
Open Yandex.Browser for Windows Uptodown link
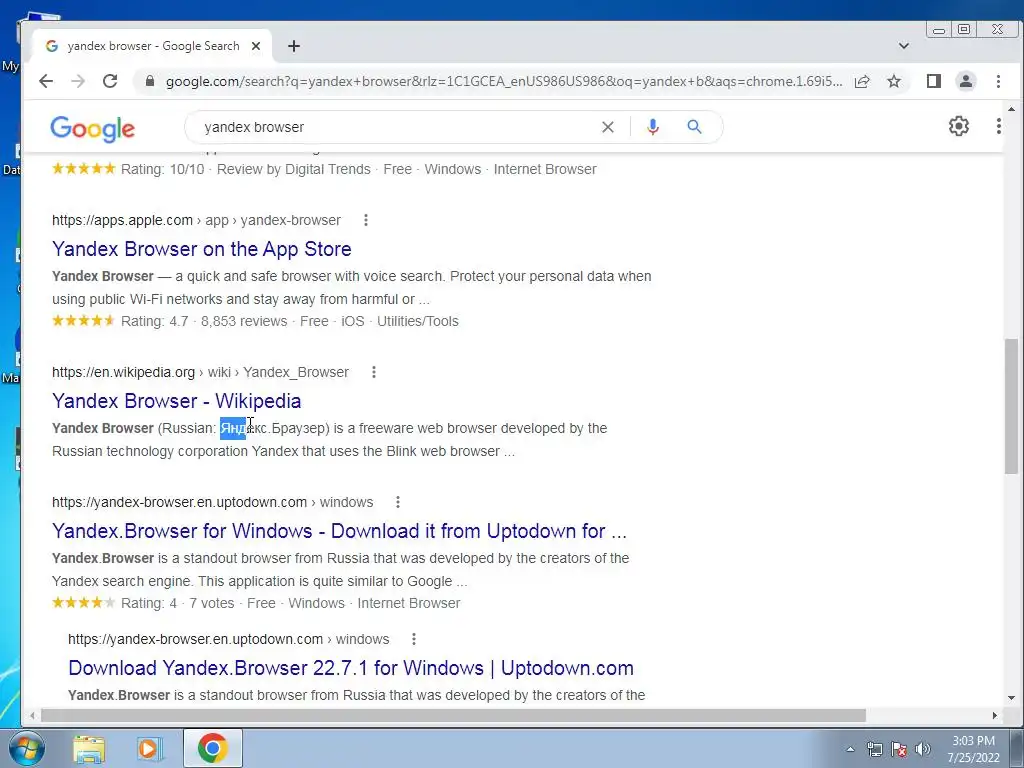click(x=339, y=531)
